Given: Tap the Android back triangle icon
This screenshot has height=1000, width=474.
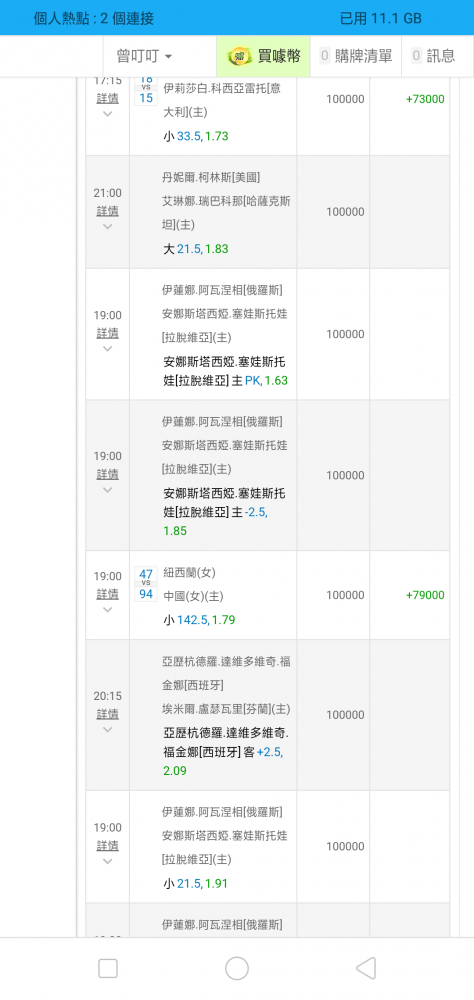Looking at the screenshot, I should tap(366, 968).
